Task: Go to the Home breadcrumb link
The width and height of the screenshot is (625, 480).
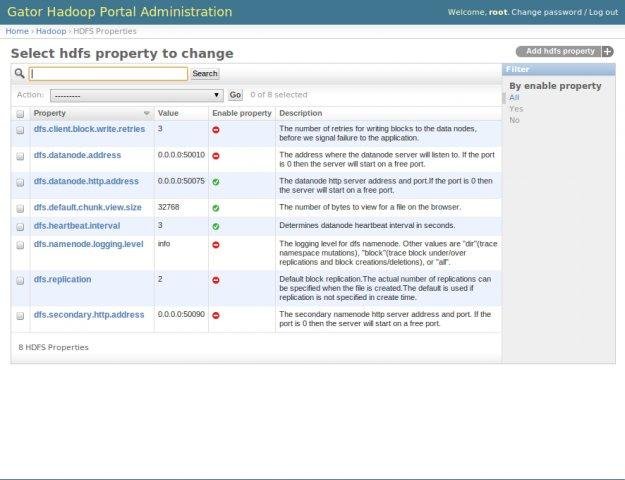Action: (x=17, y=31)
